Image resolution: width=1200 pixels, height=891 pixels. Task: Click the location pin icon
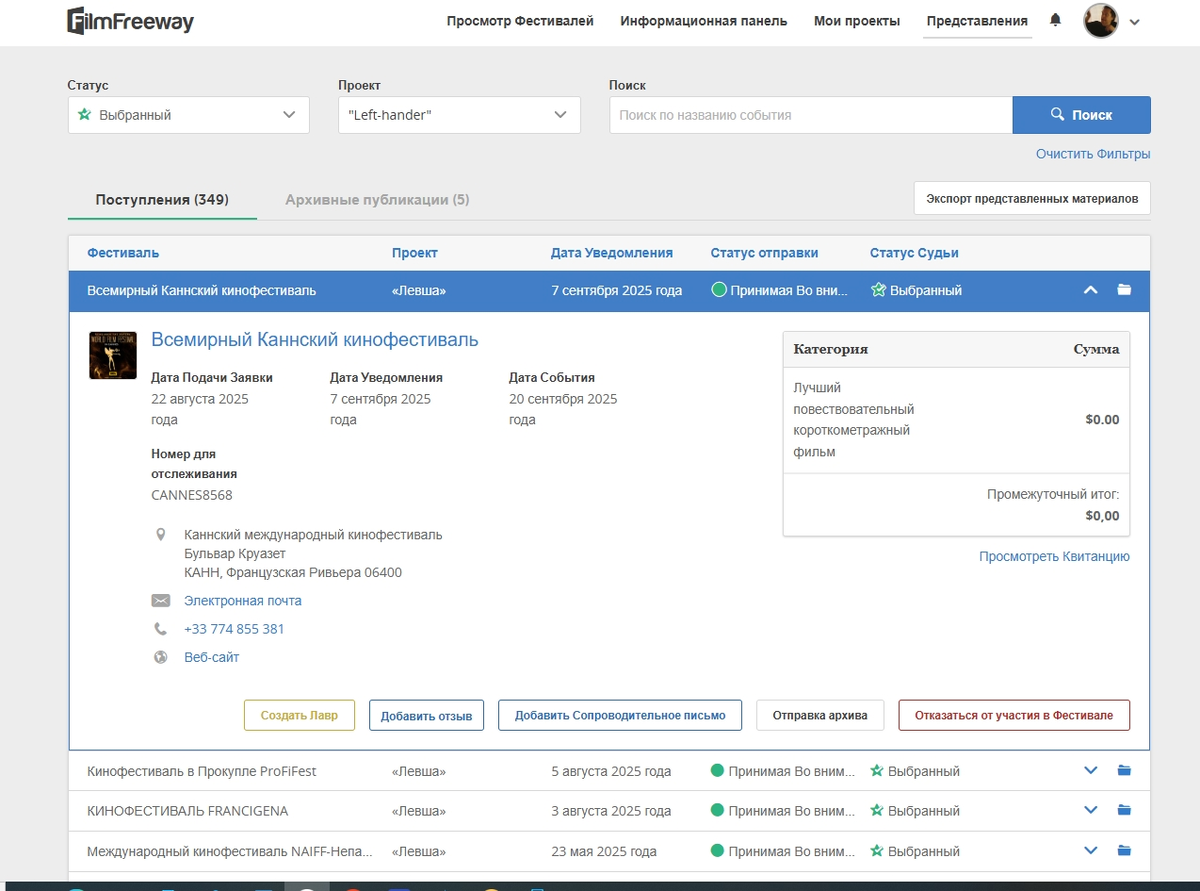click(161, 535)
